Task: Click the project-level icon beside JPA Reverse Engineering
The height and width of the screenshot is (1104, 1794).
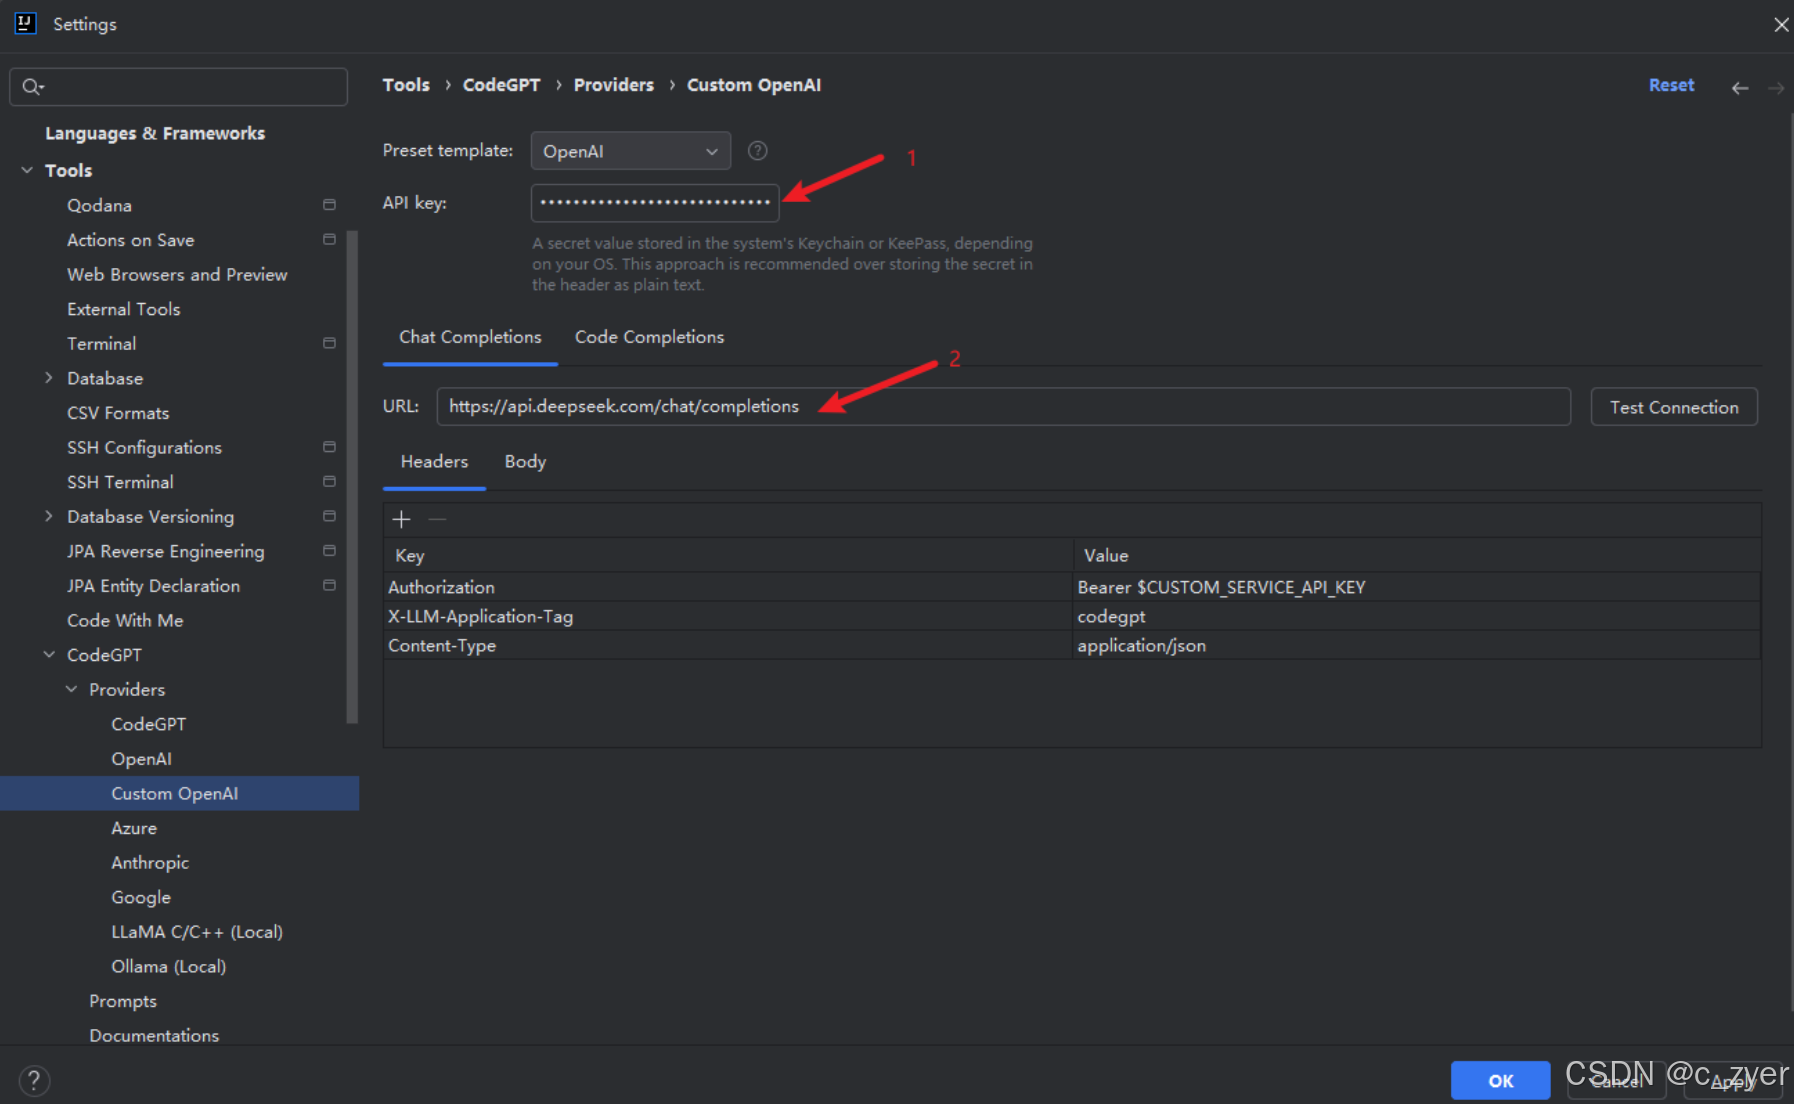Action: tap(329, 551)
